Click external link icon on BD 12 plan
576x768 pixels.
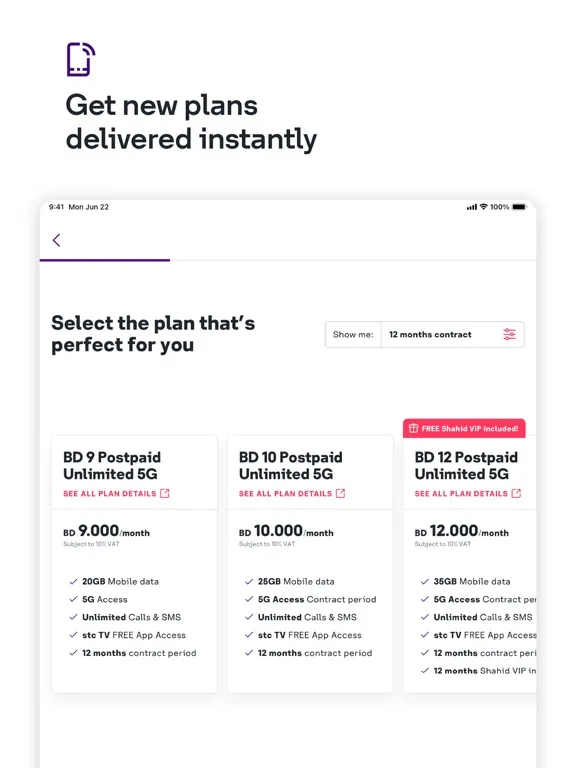click(x=516, y=493)
